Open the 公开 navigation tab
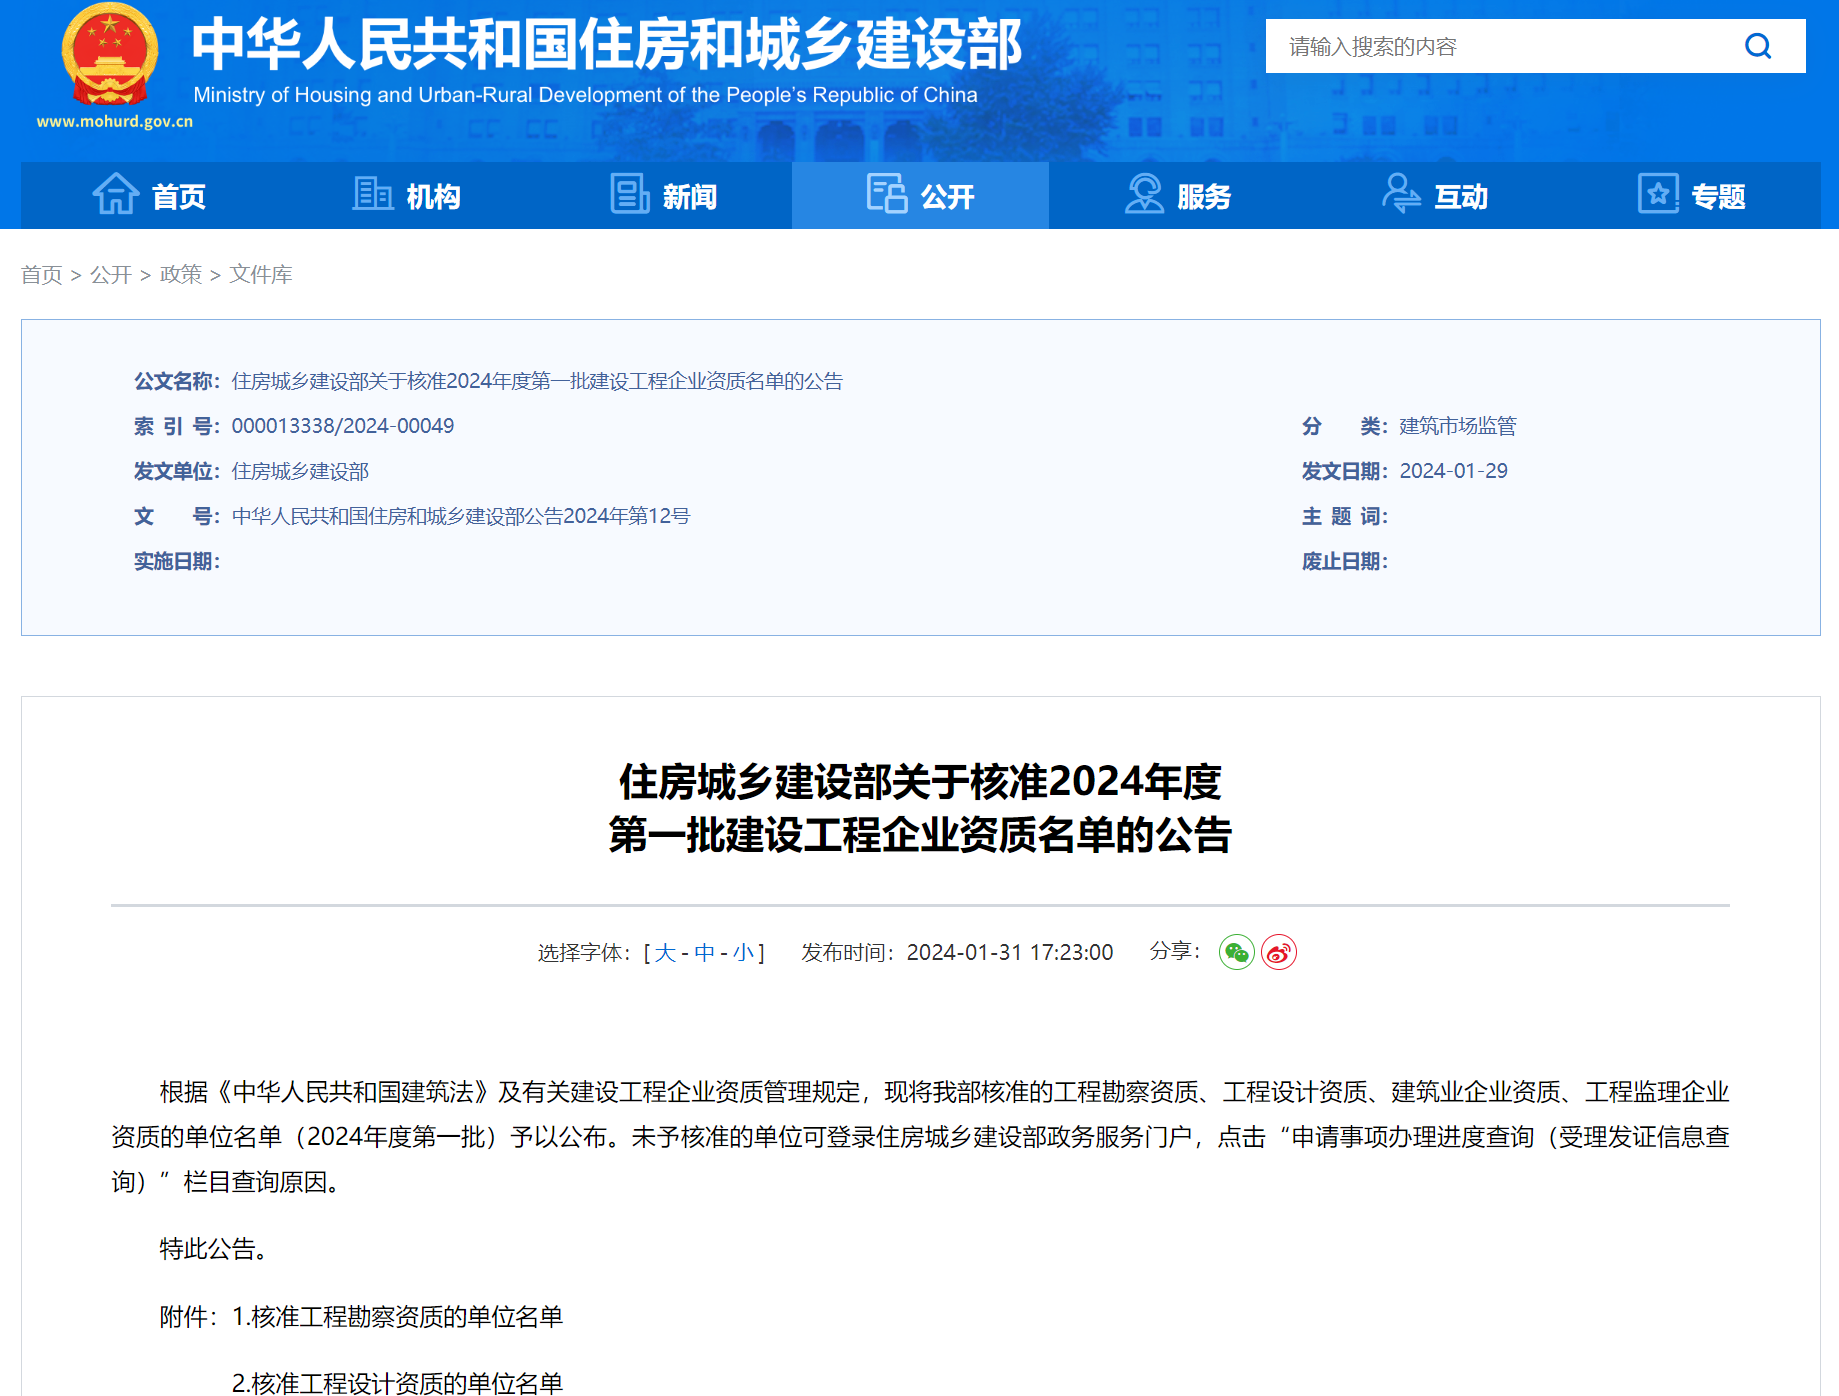Image resolution: width=1839 pixels, height=1396 pixels. [920, 196]
